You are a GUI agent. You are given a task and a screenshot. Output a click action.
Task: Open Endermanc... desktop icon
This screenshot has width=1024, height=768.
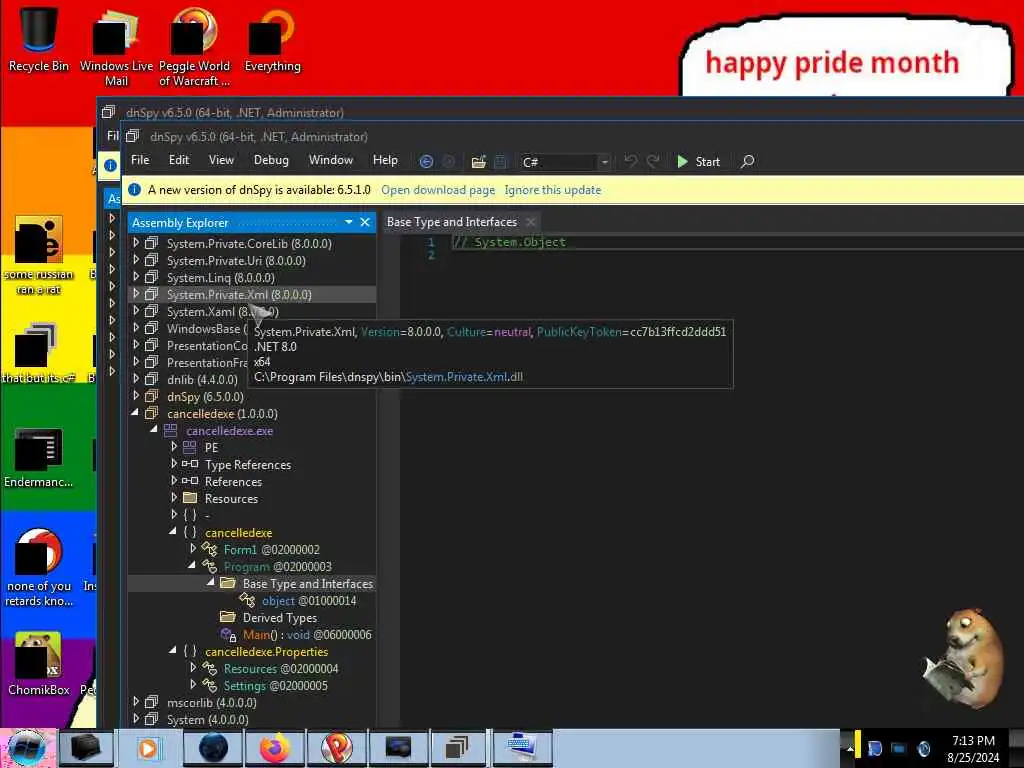39,457
